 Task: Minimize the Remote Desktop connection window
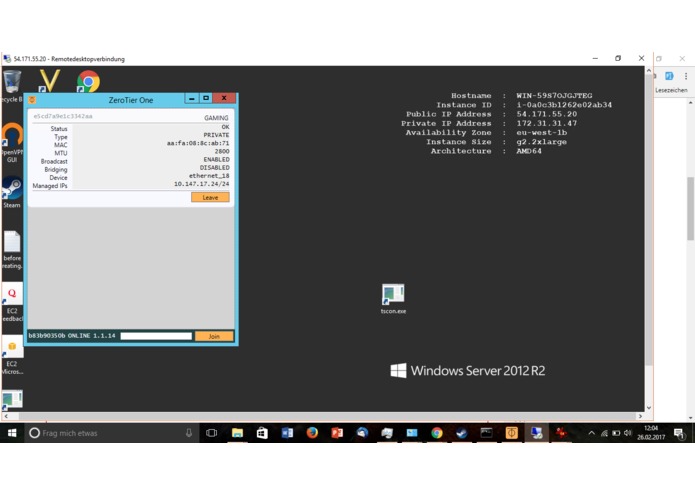click(595, 58)
